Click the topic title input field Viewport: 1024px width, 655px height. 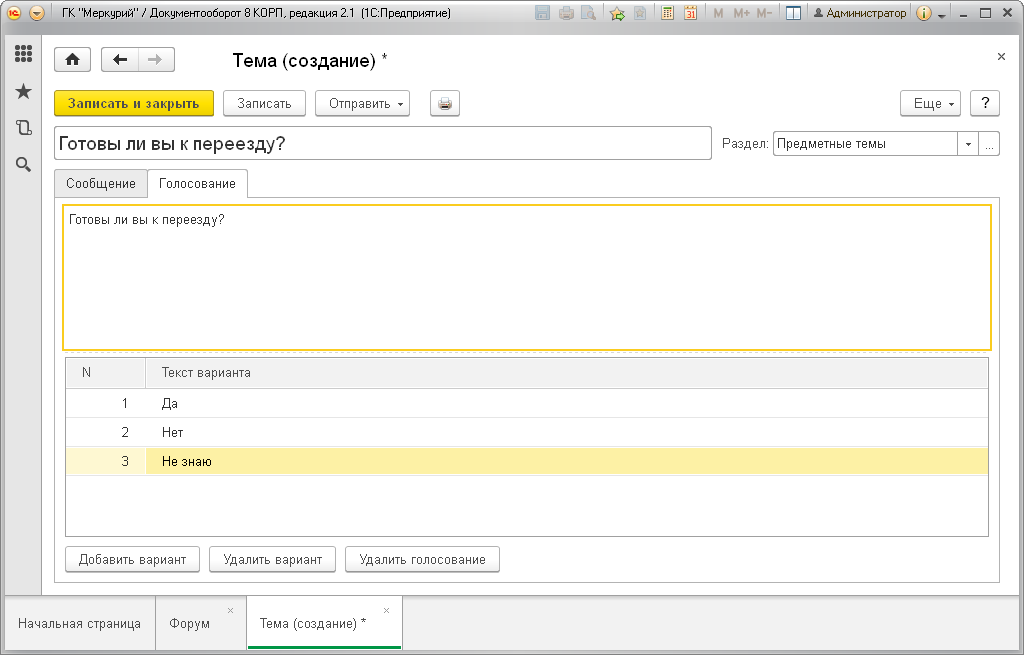click(383, 143)
